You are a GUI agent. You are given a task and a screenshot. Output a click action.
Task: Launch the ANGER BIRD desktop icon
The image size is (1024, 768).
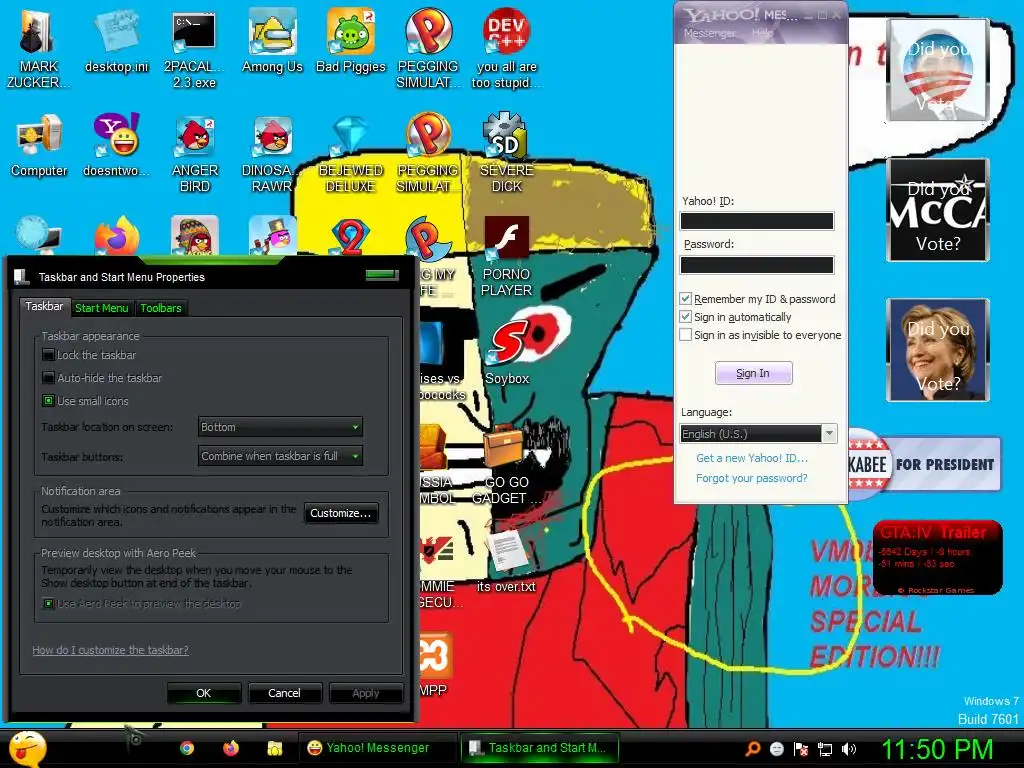point(194,153)
